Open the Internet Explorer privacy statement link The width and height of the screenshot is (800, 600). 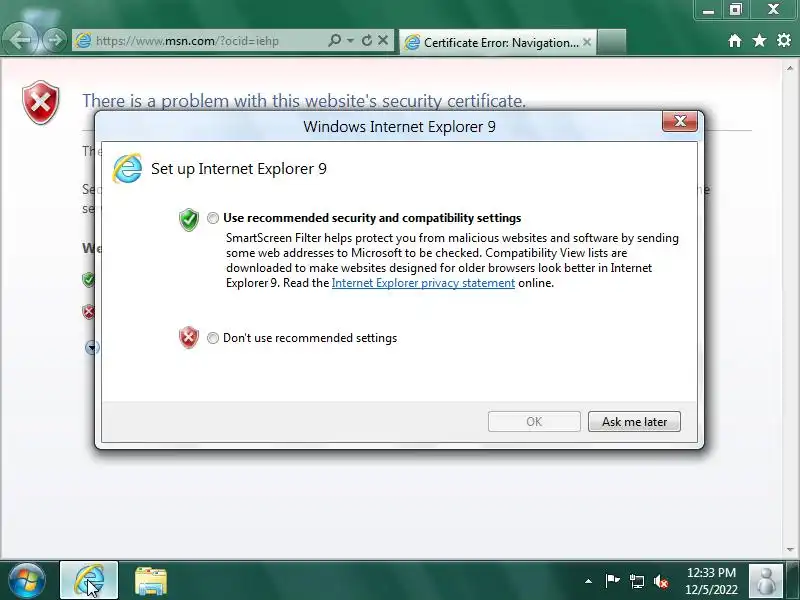pyautogui.click(x=423, y=283)
